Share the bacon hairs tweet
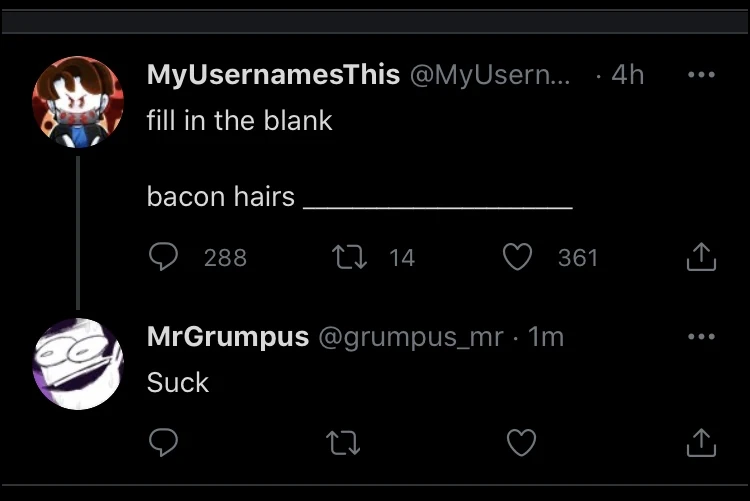 [701, 258]
